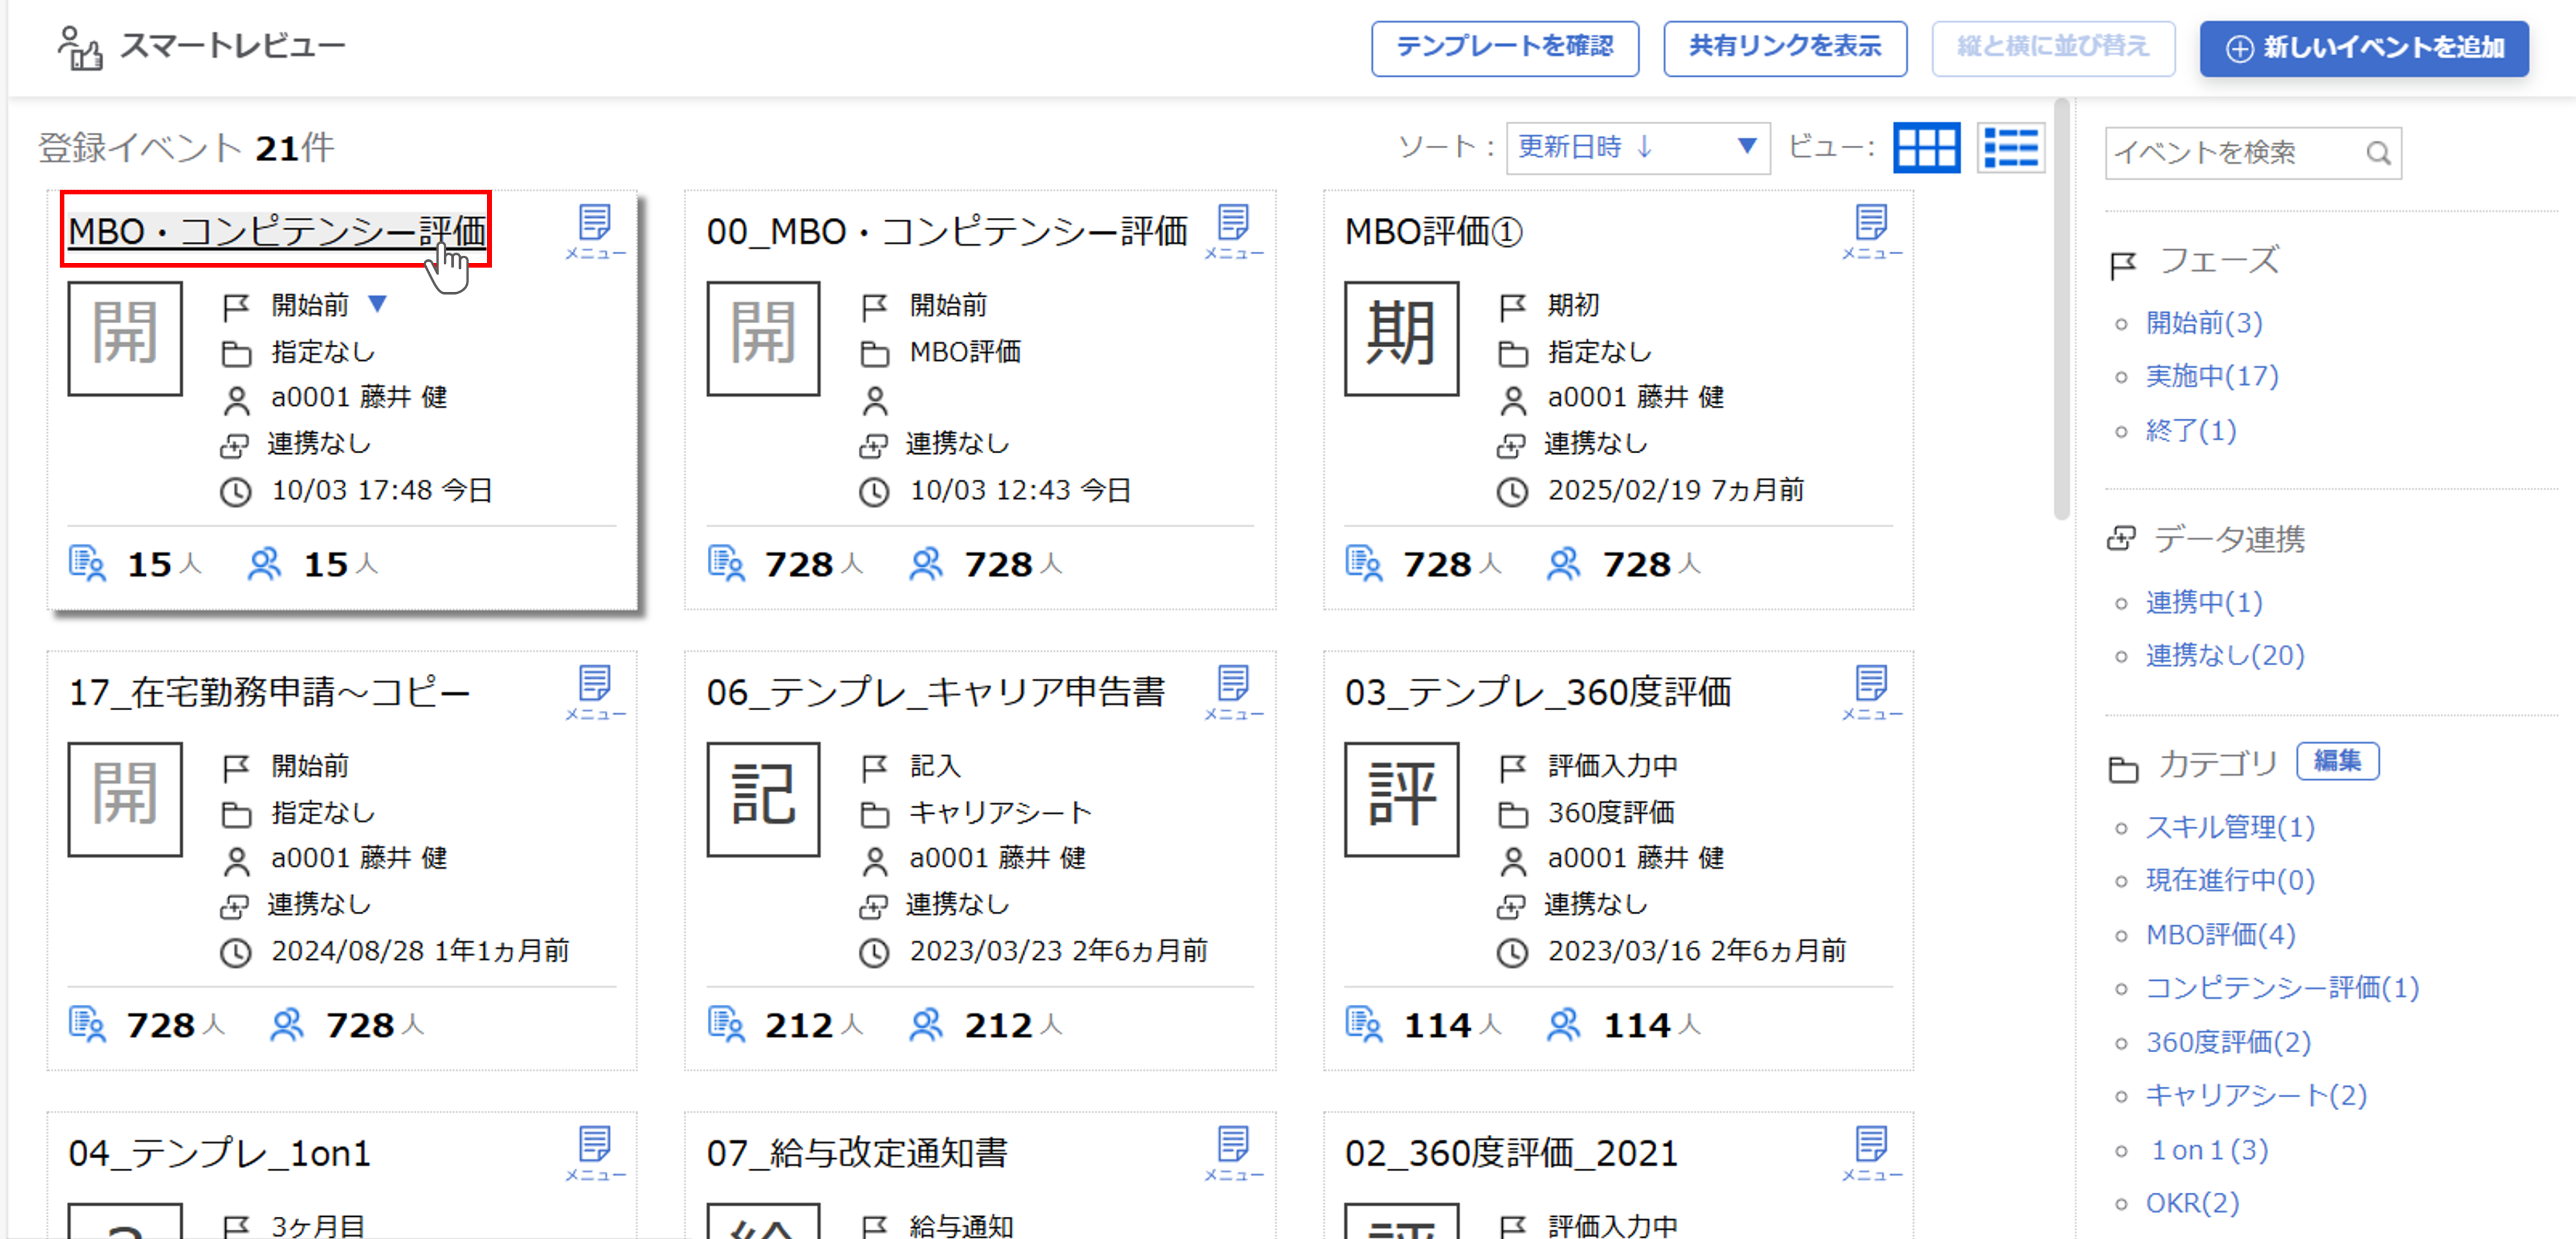Filter by 連携なし(20) data link

(2224, 655)
